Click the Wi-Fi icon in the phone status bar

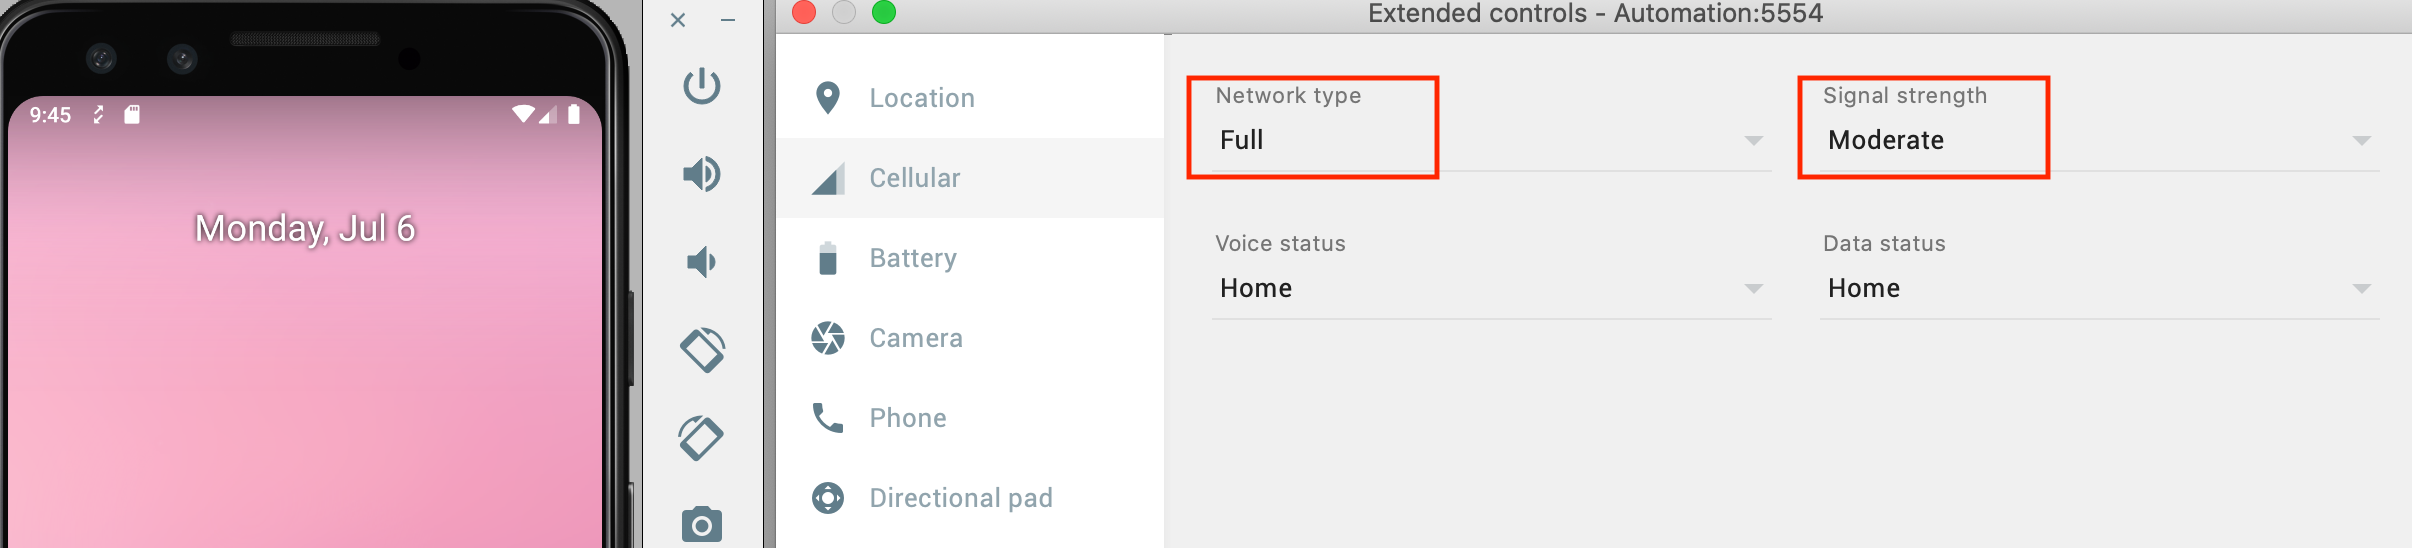click(x=523, y=114)
